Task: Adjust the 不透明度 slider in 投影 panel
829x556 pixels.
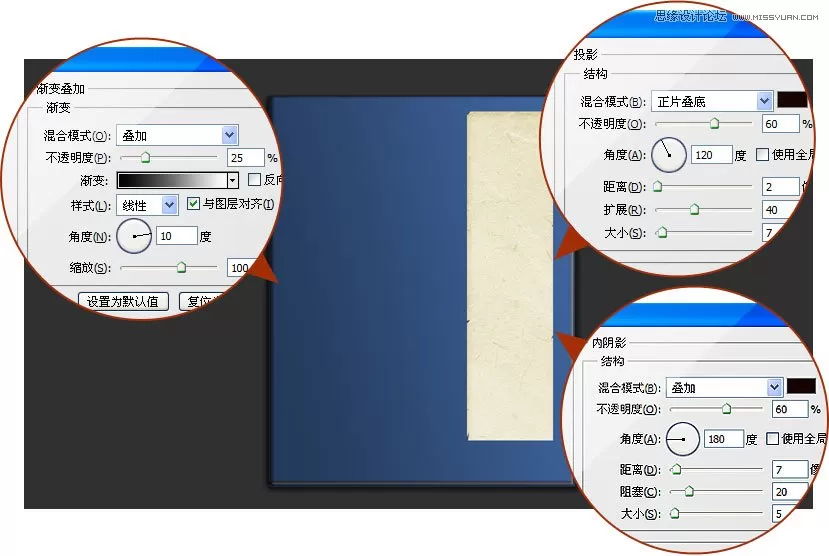Action: [714, 124]
